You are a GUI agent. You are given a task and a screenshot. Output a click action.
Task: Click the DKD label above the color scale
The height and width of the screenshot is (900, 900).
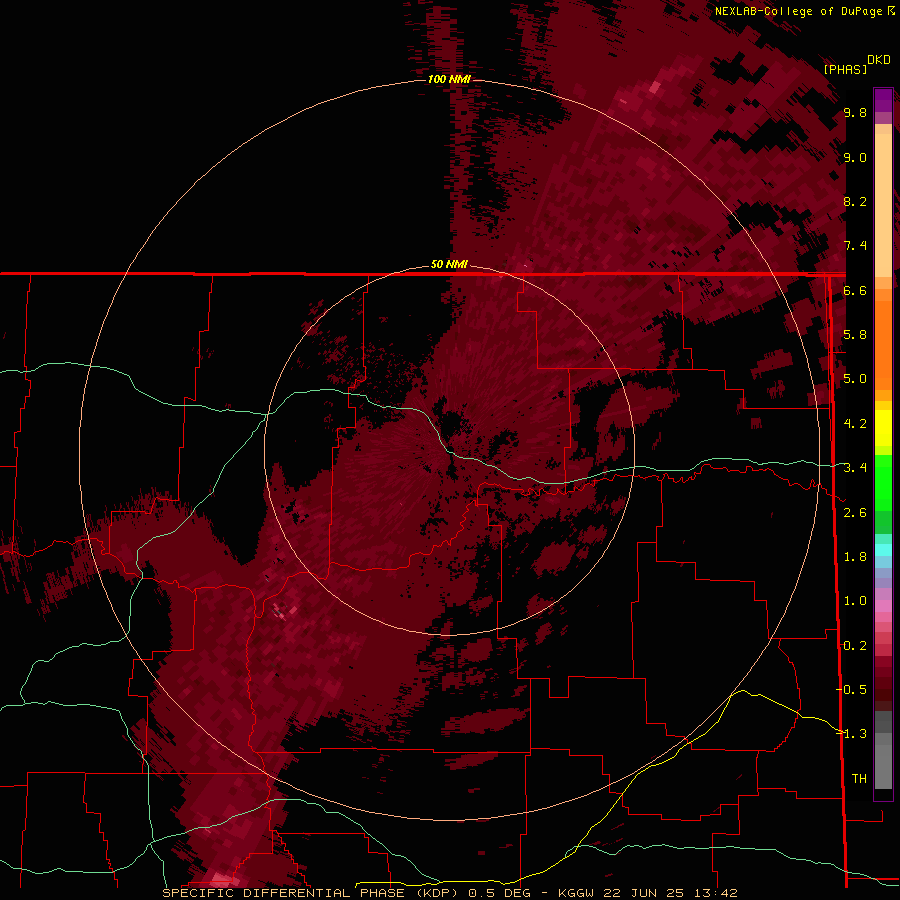879,60
